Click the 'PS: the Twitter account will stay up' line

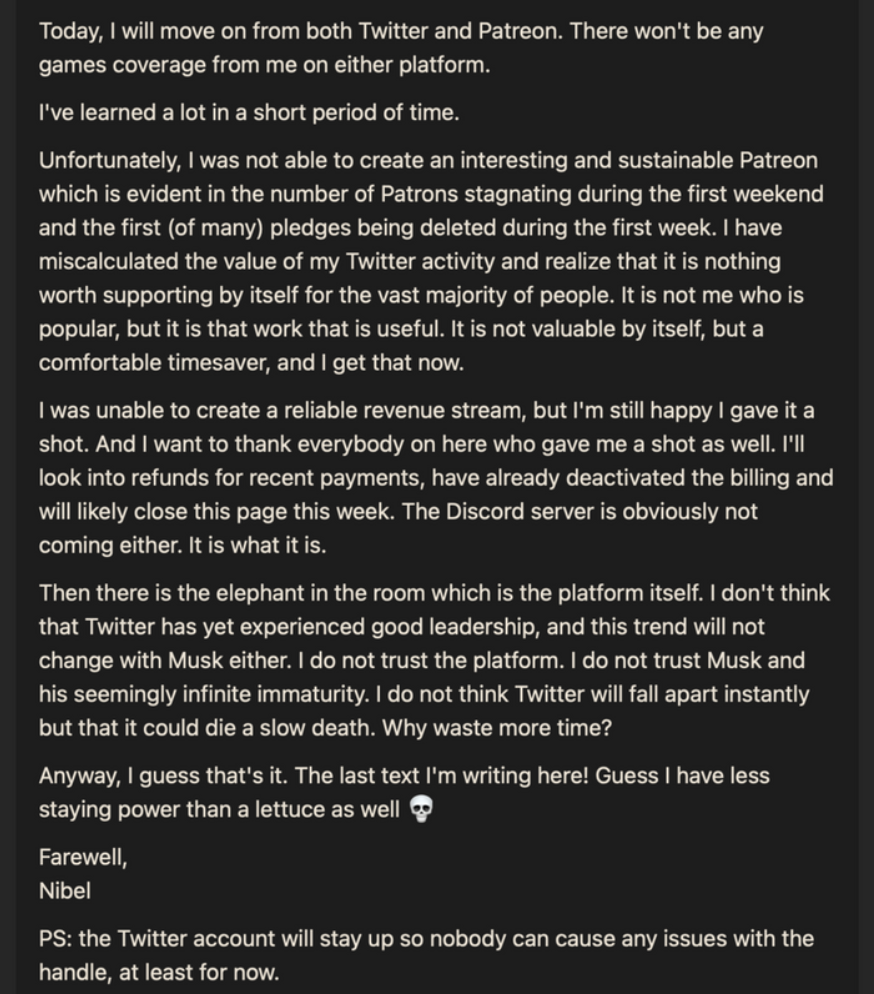[426, 939]
